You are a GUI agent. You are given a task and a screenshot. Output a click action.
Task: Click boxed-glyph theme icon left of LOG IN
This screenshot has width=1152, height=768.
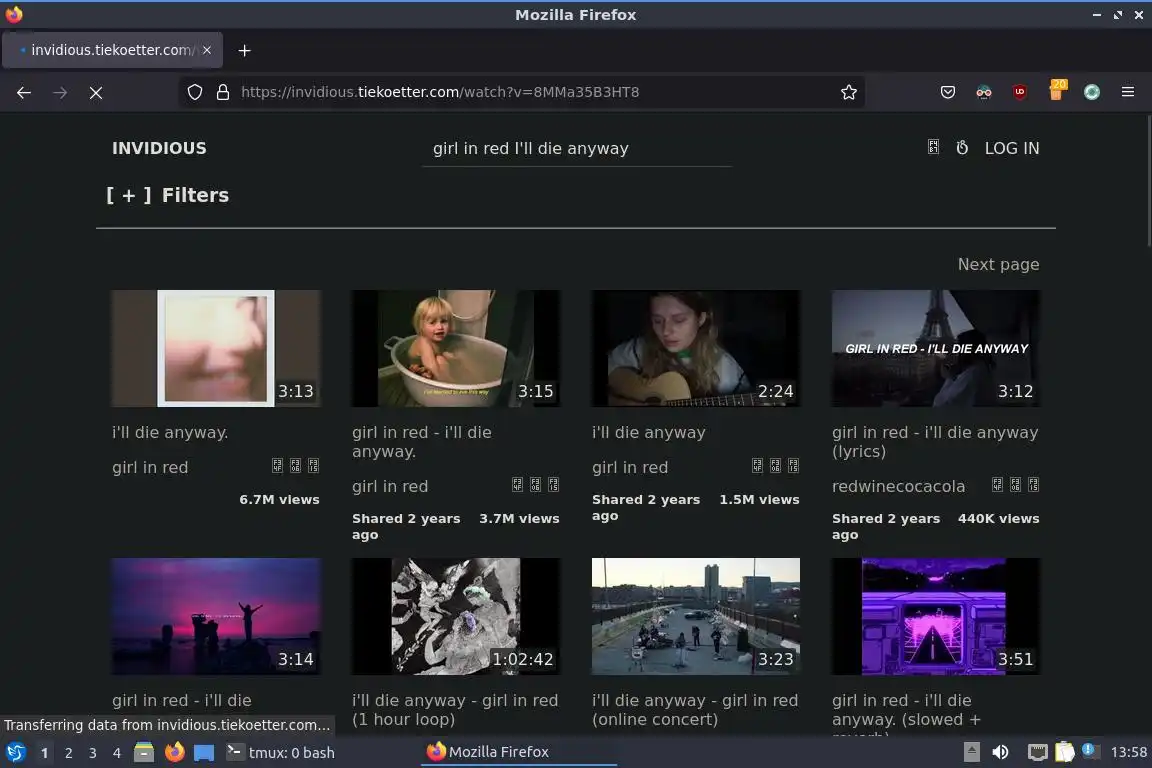click(933, 147)
